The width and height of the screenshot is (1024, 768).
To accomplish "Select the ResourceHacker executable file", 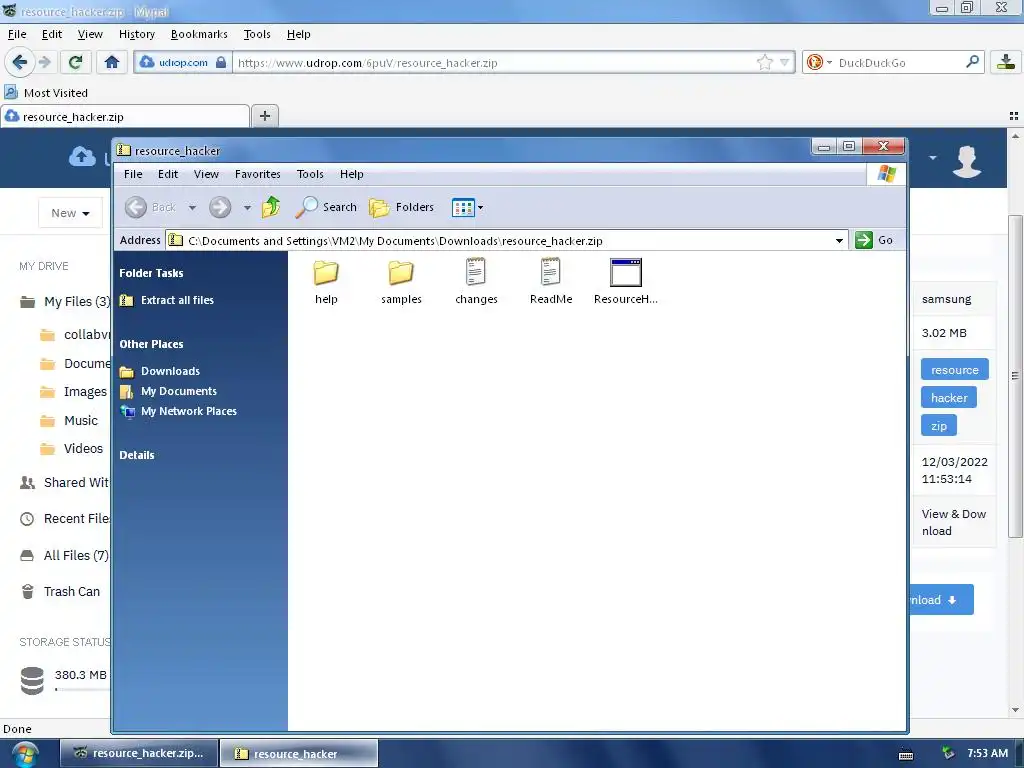I will [626, 282].
